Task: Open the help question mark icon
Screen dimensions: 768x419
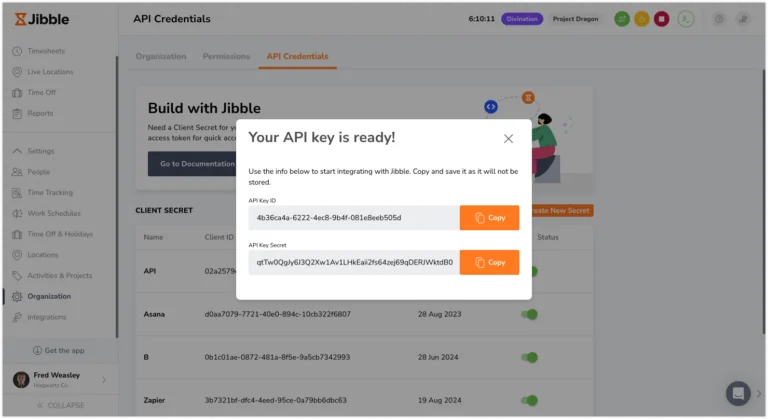Action: tap(719, 18)
